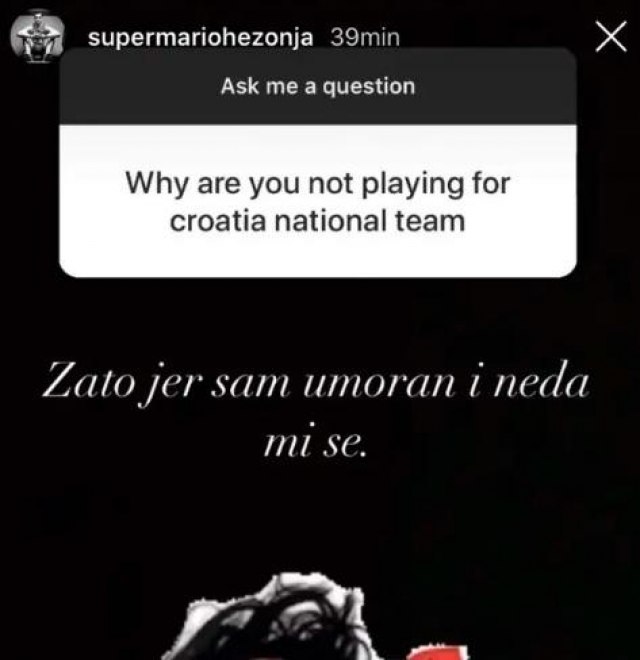The image size is (640, 660).
Task: Tap the 'mi se.' answer text
Action: [x=315, y=444]
